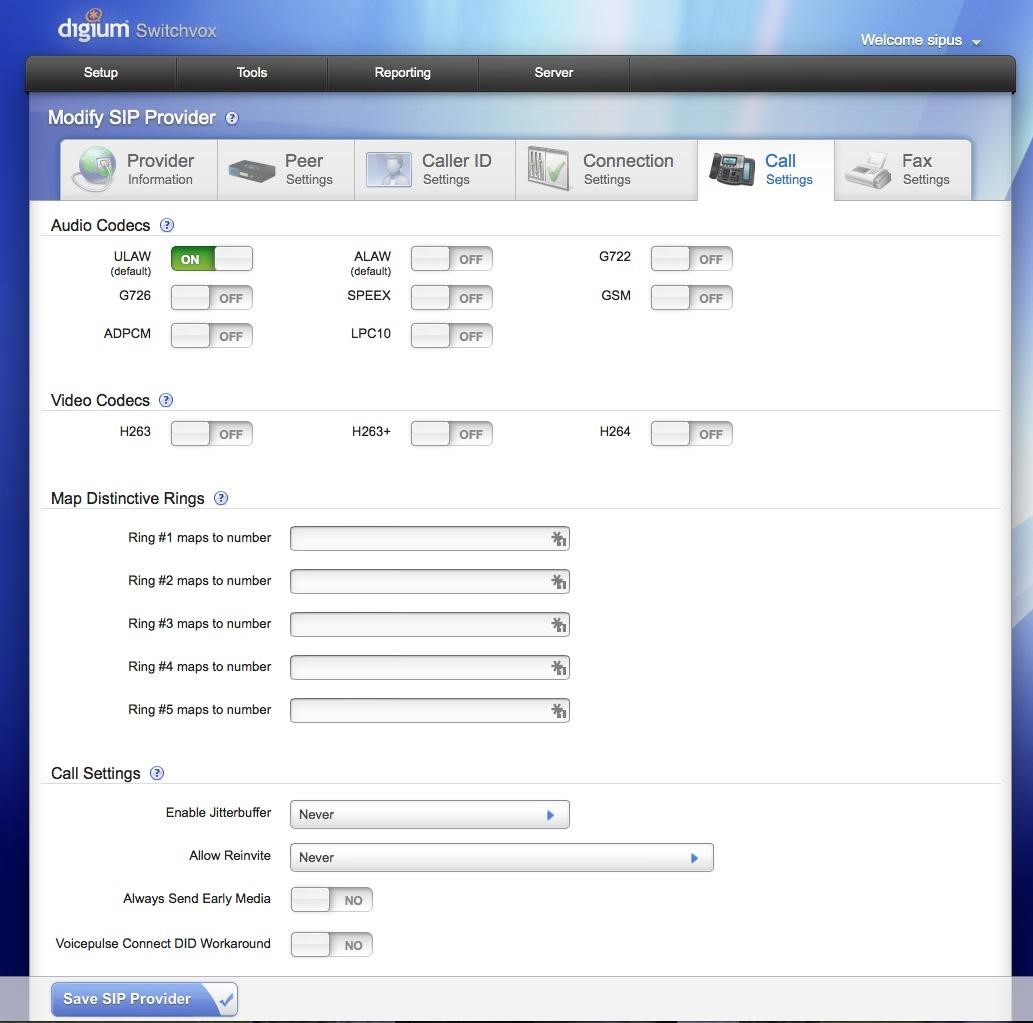
Task: Enable the H264 video codec
Action: (x=691, y=434)
